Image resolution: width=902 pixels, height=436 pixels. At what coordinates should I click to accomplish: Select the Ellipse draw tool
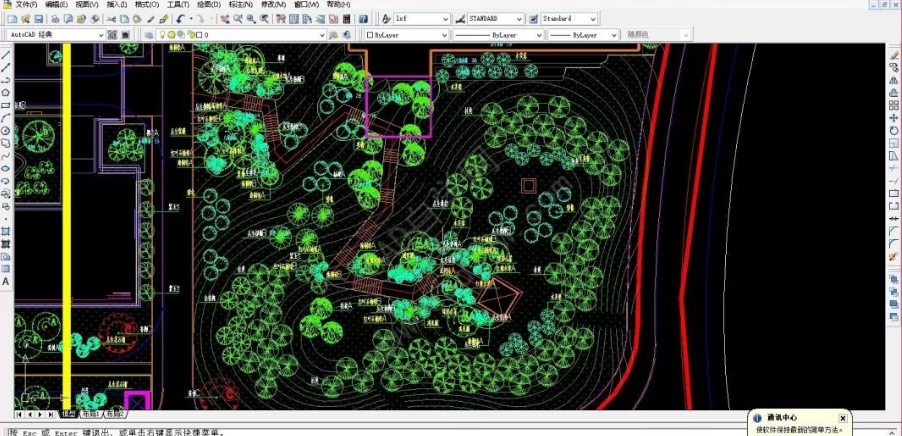pyautogui.click(x=6, y=168)
